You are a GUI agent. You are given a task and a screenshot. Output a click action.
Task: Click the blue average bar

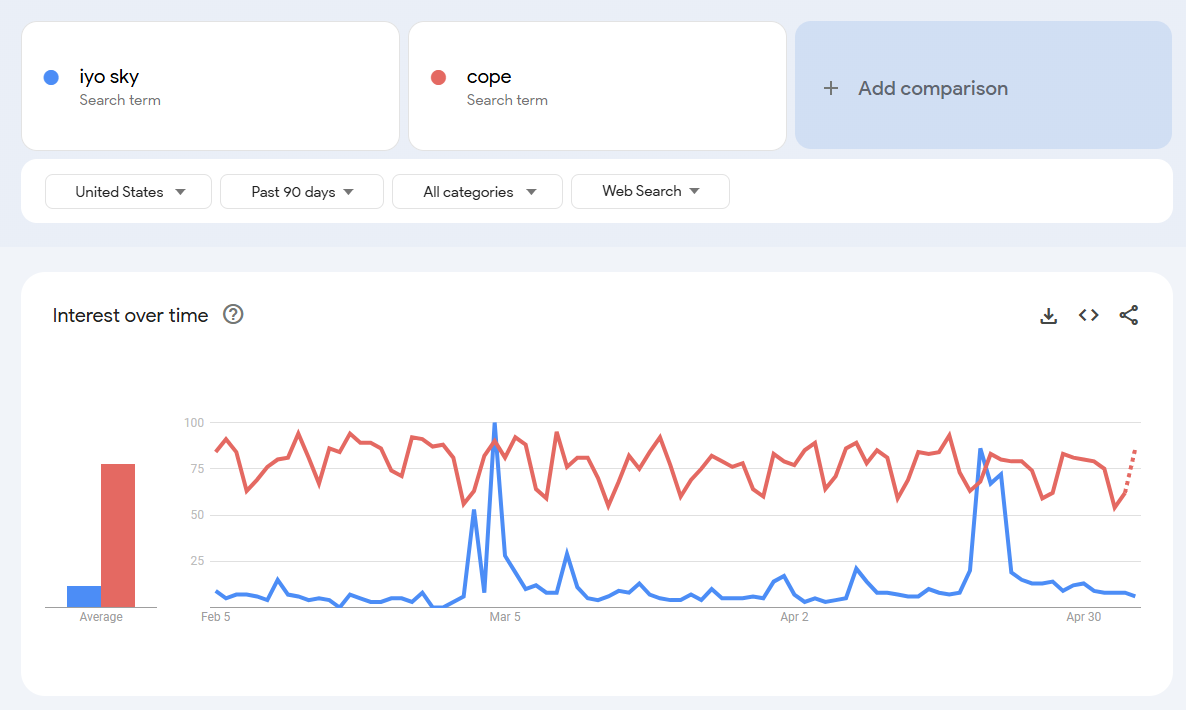click(x=84, y=597)
